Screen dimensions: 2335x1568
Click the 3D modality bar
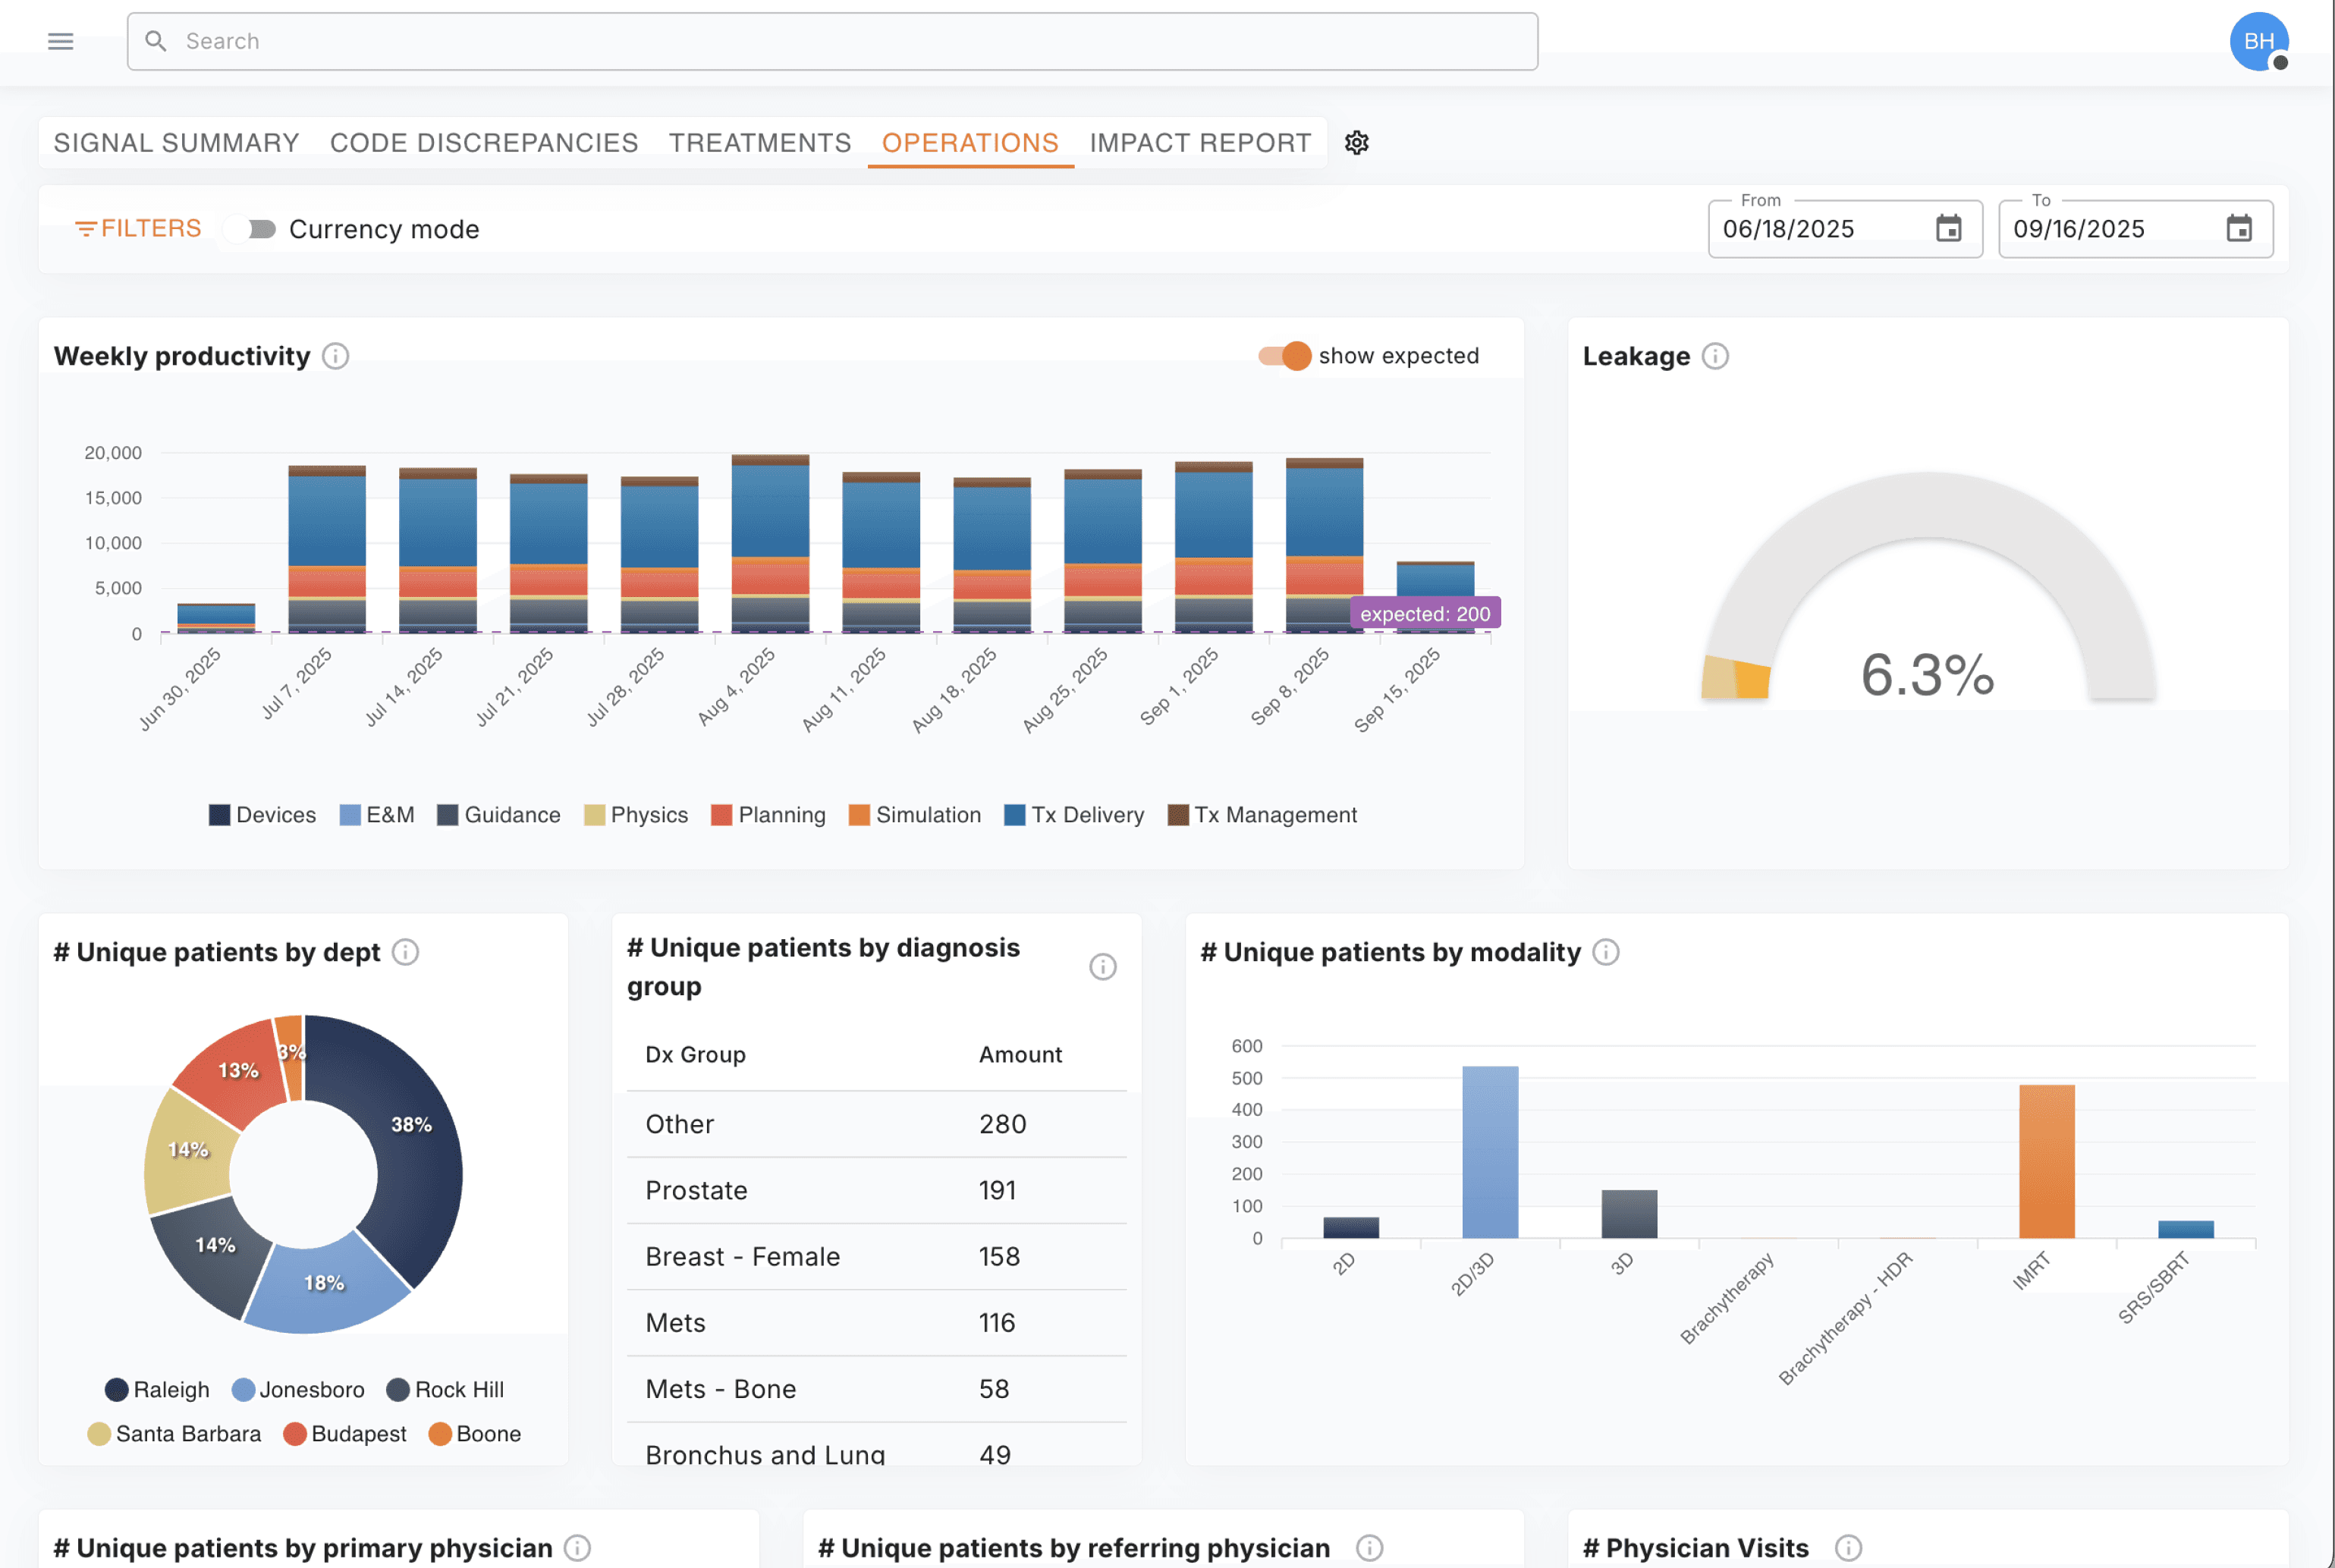pos(1629,1214)
